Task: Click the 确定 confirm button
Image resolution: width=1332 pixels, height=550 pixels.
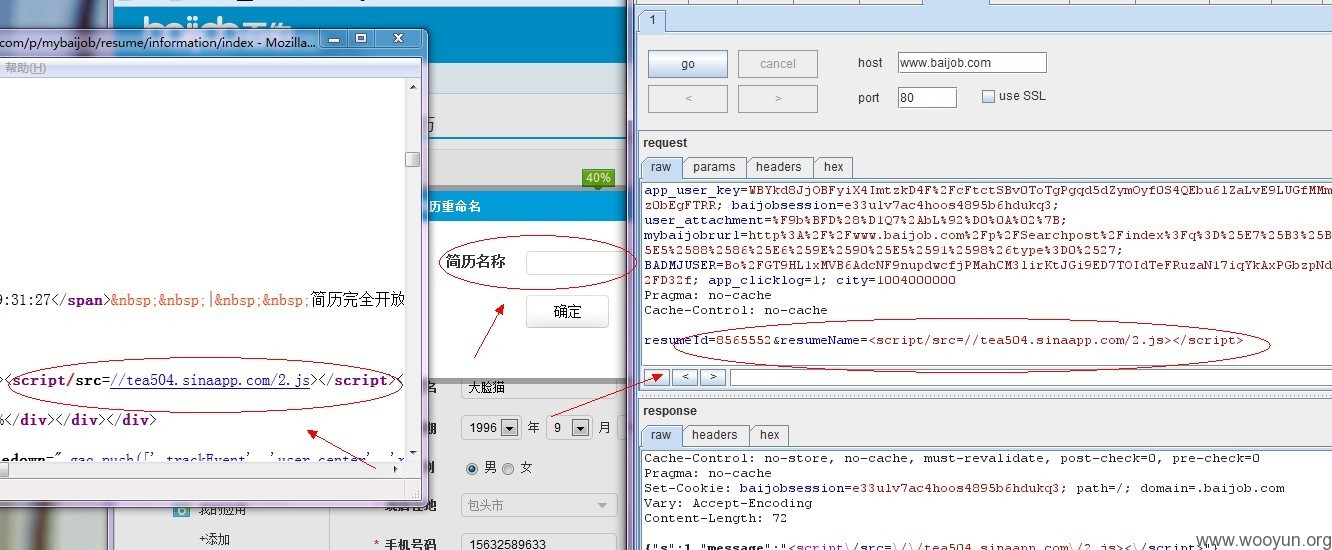Action: tap(567, 311)
